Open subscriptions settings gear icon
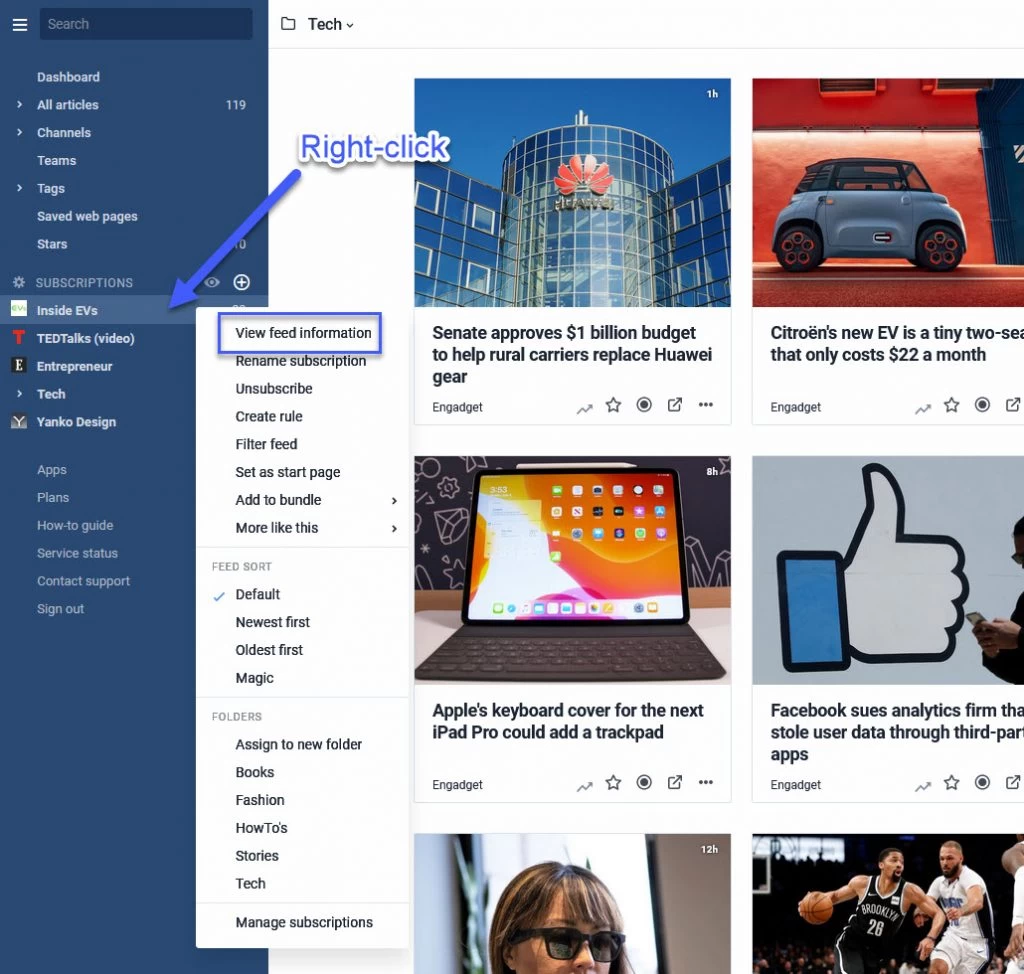This screenshot has height=974, width=1024. pos(18,282)
